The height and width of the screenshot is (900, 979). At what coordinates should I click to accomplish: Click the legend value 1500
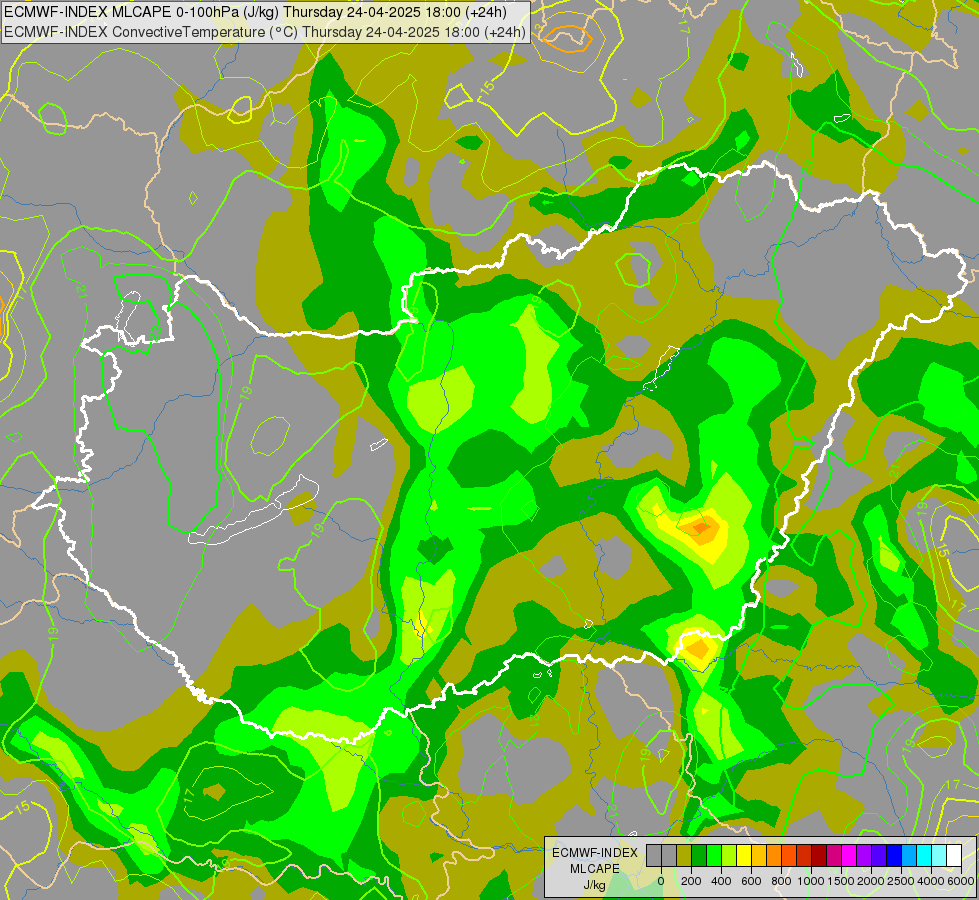point(841,881)
